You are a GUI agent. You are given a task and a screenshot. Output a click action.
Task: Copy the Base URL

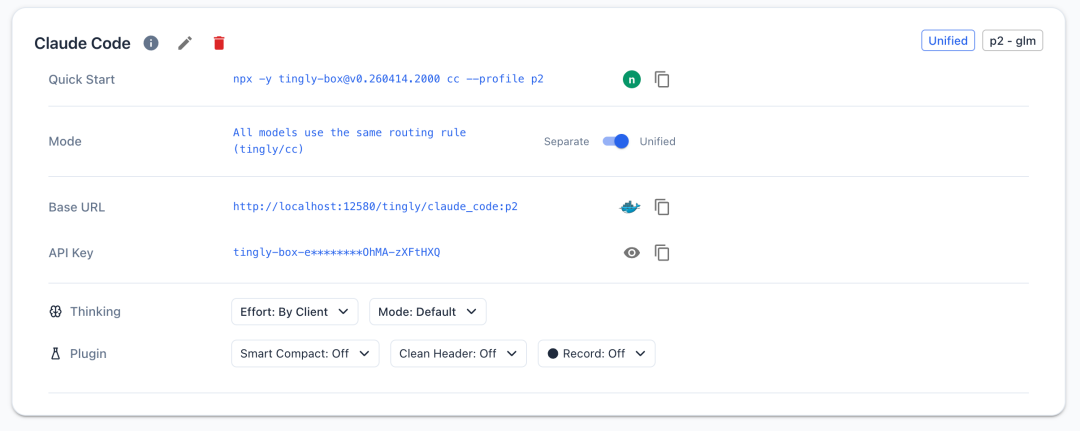662,207
